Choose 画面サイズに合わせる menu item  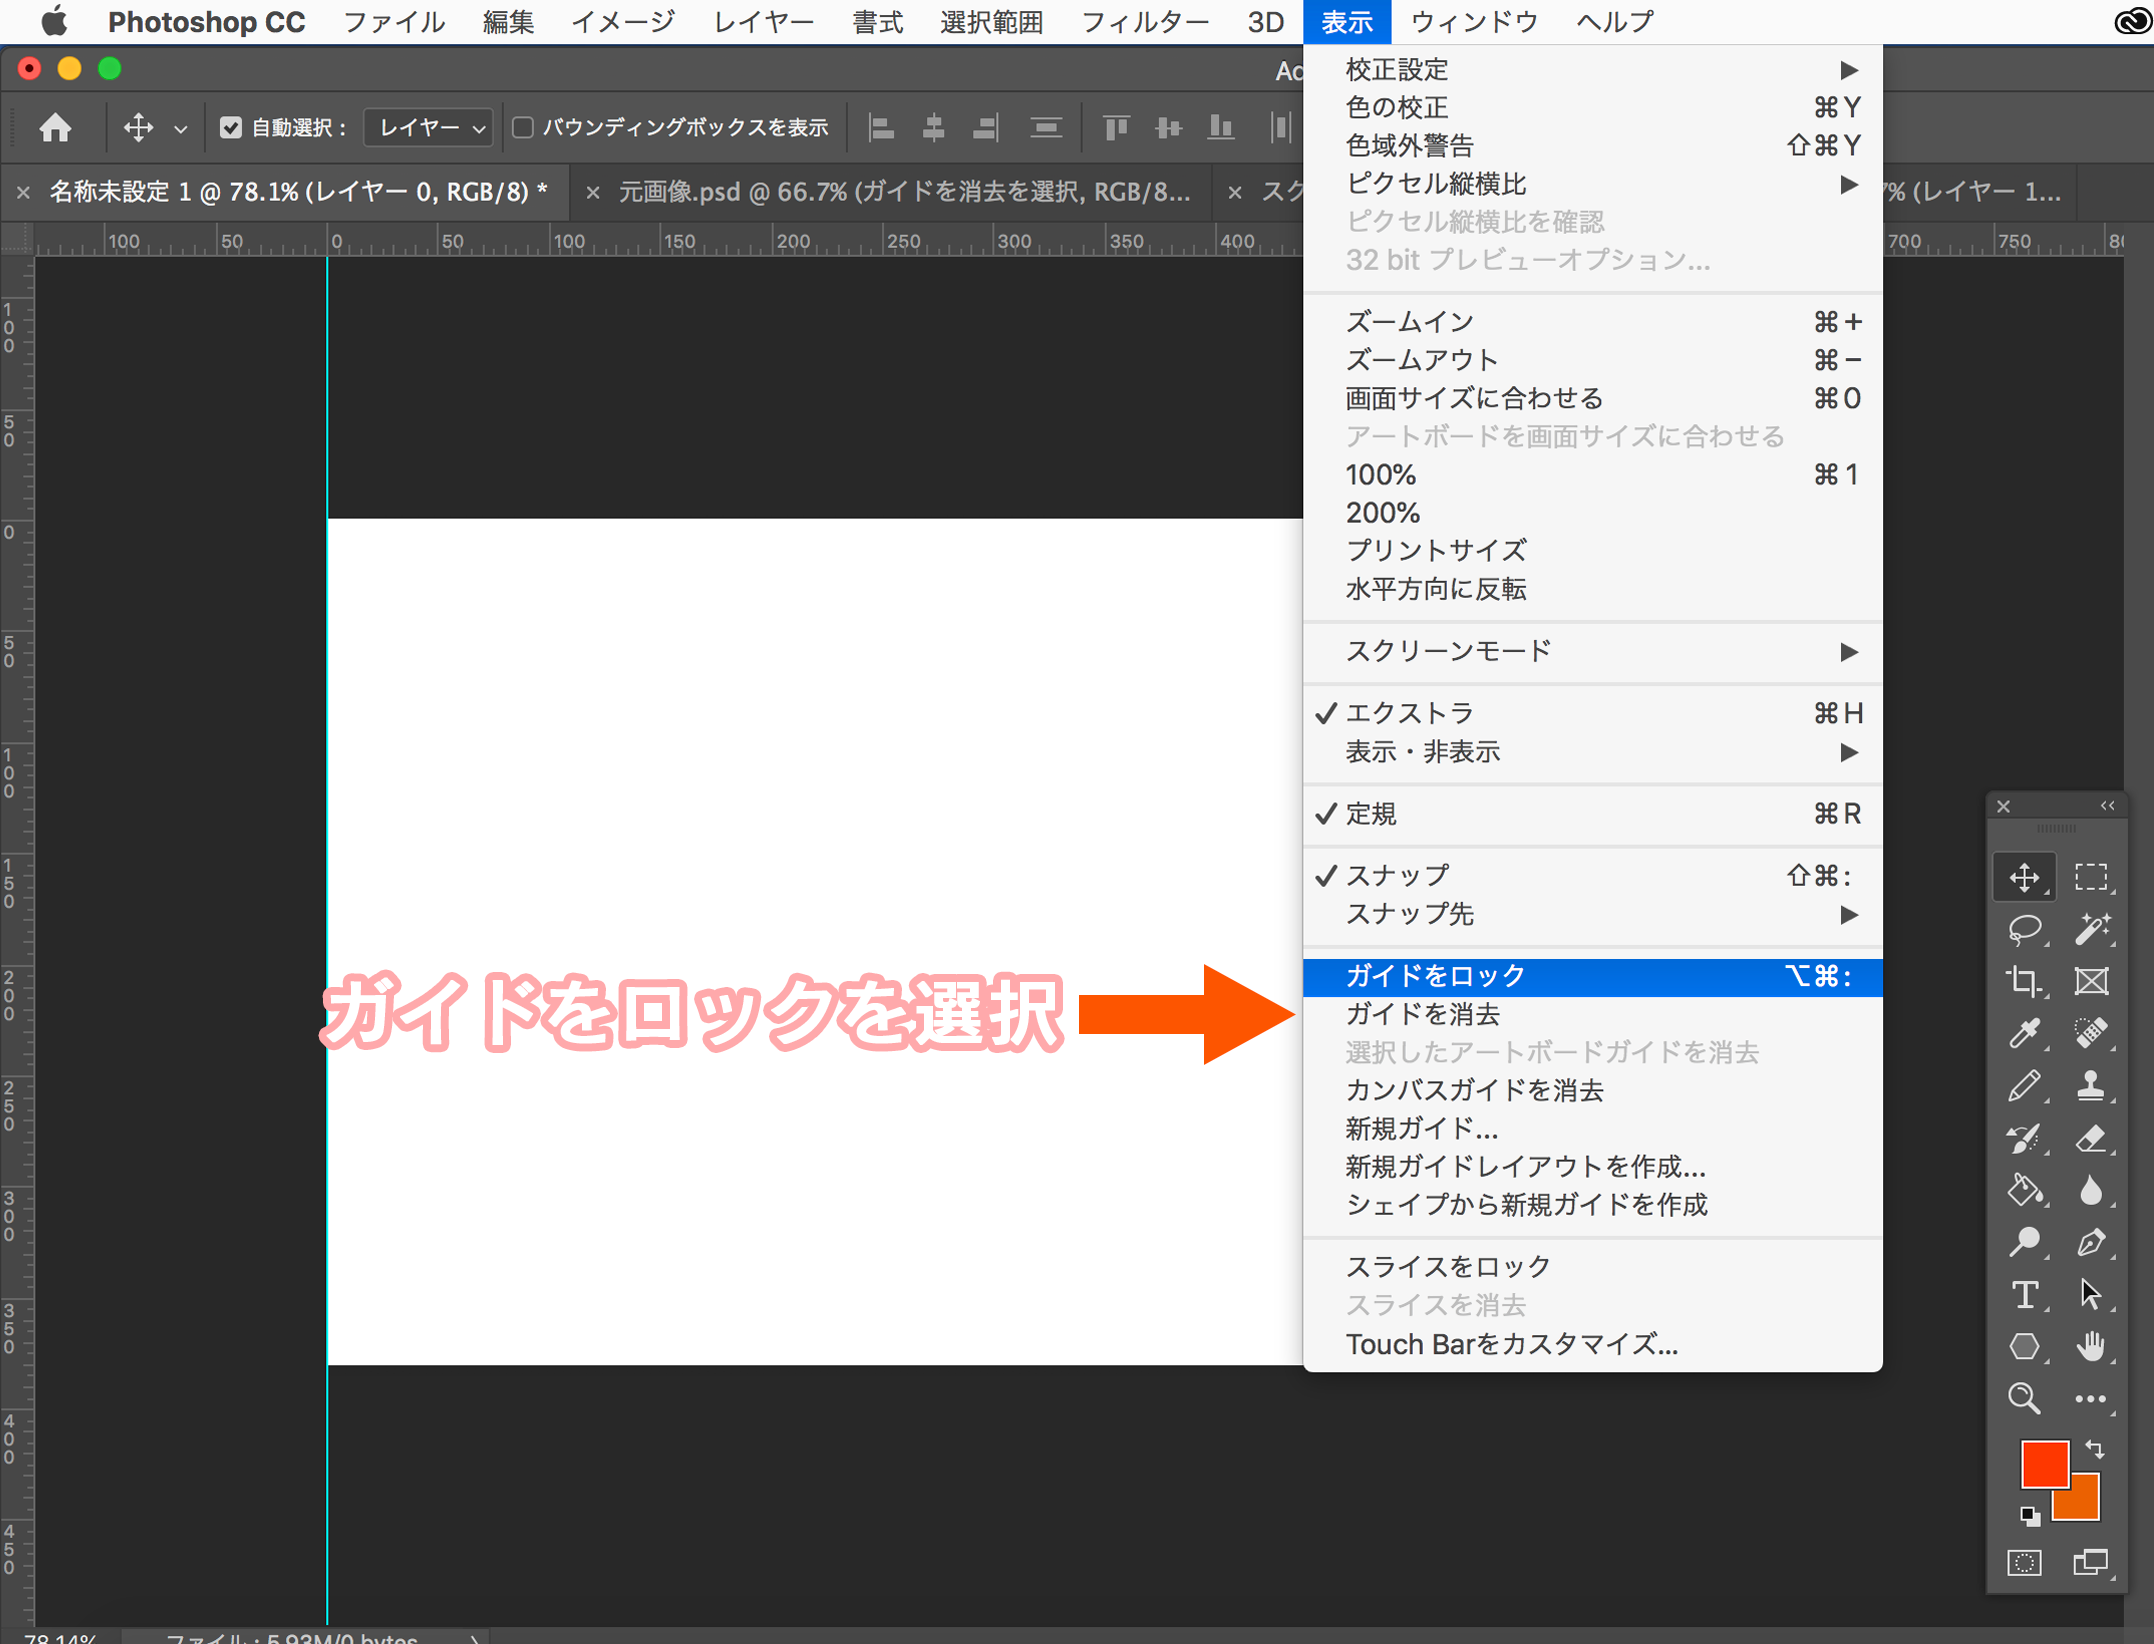pos(1592,398)
